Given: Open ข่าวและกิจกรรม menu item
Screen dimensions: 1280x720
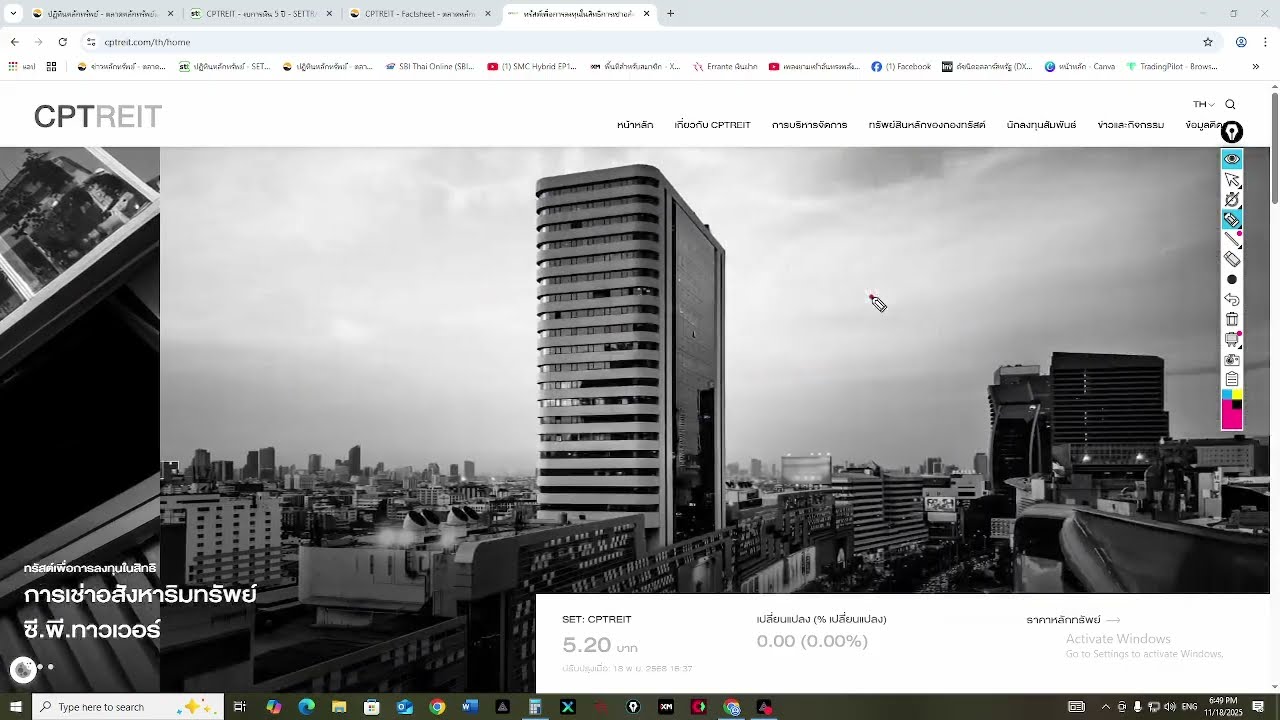Looking at the screenshot, I should tap(1130, 125).
